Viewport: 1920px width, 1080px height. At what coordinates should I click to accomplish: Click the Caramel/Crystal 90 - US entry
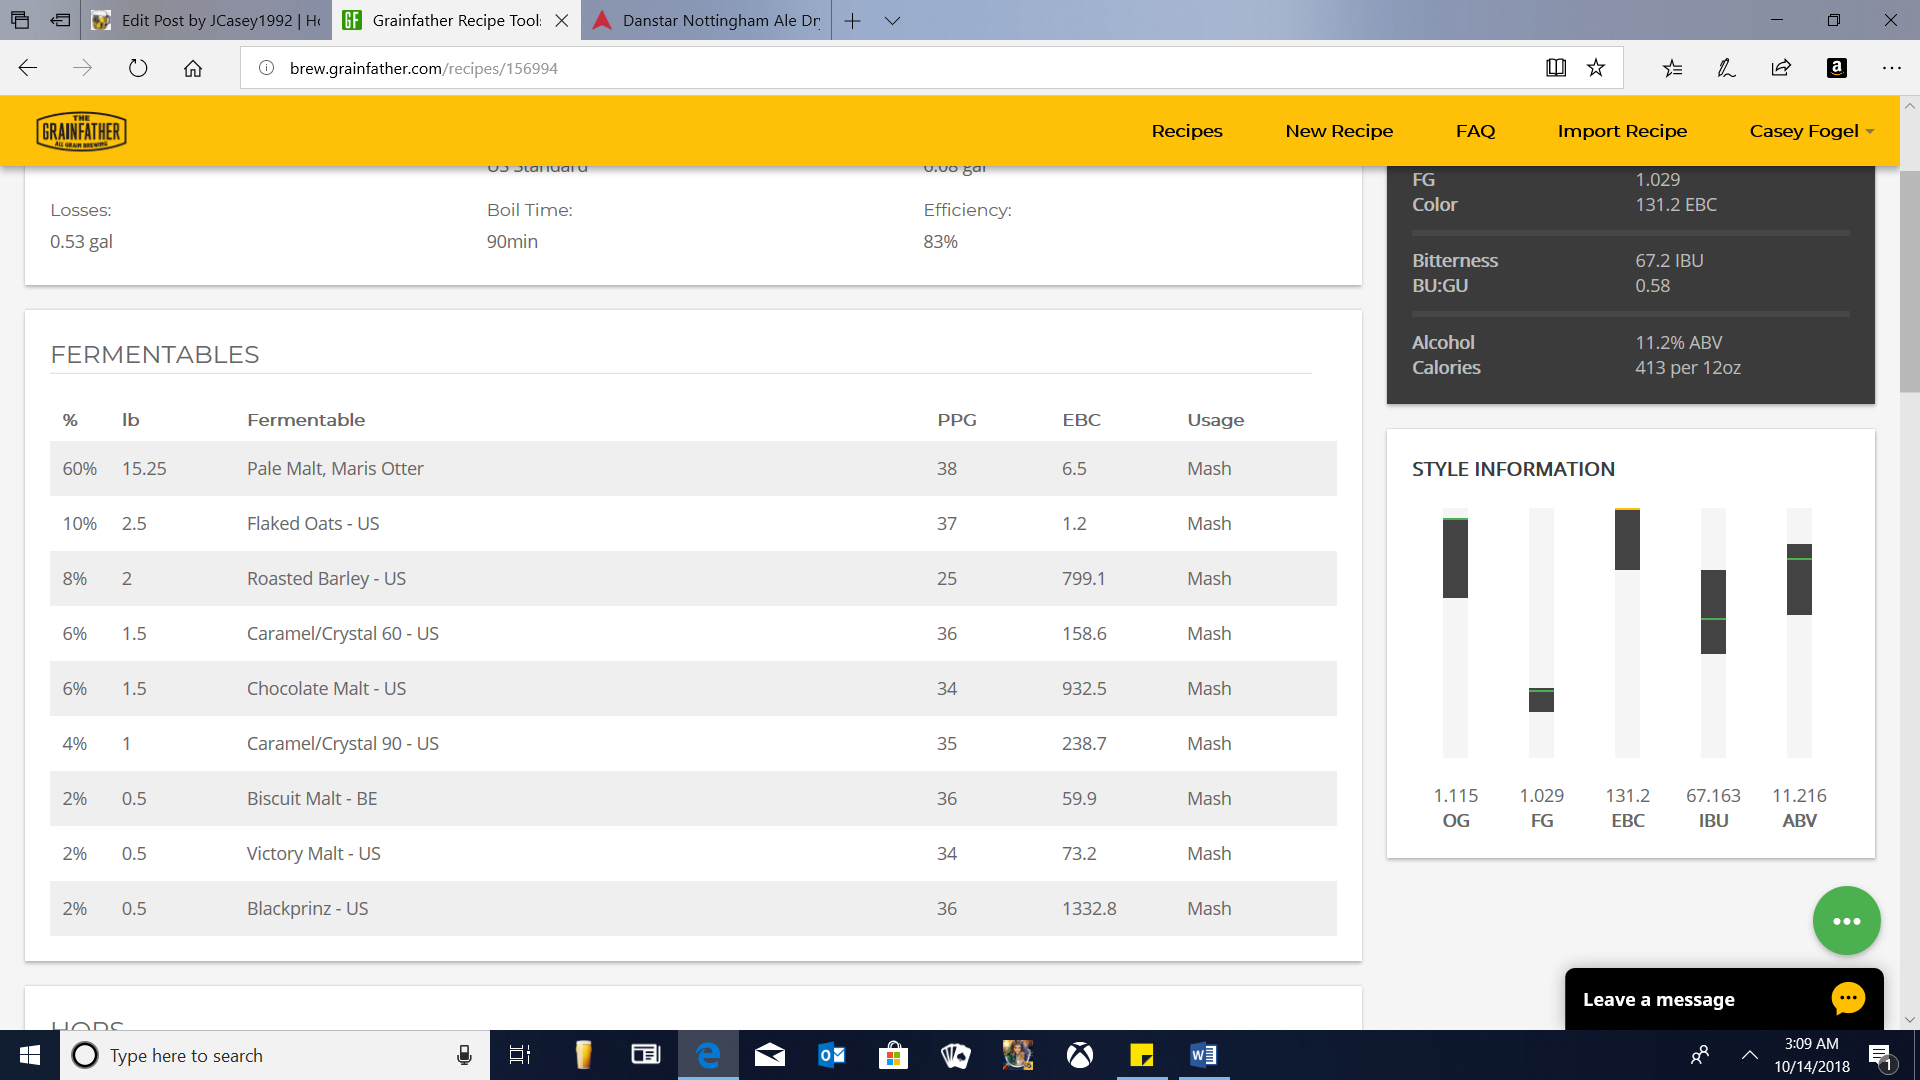(x=343, y=743)
